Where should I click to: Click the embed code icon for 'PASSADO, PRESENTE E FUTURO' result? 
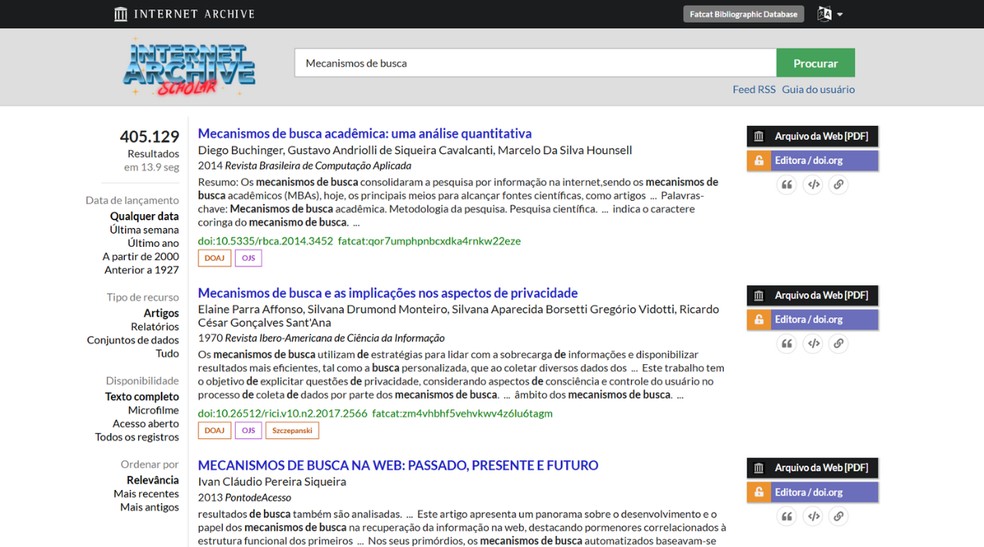coord(813,516)
